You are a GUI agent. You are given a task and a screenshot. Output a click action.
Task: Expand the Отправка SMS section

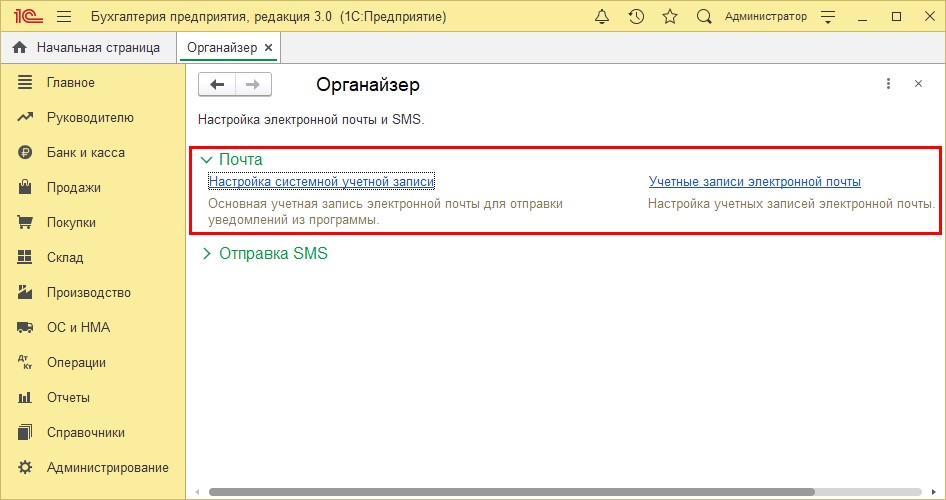pyautogui.click(x=207, y=254)
